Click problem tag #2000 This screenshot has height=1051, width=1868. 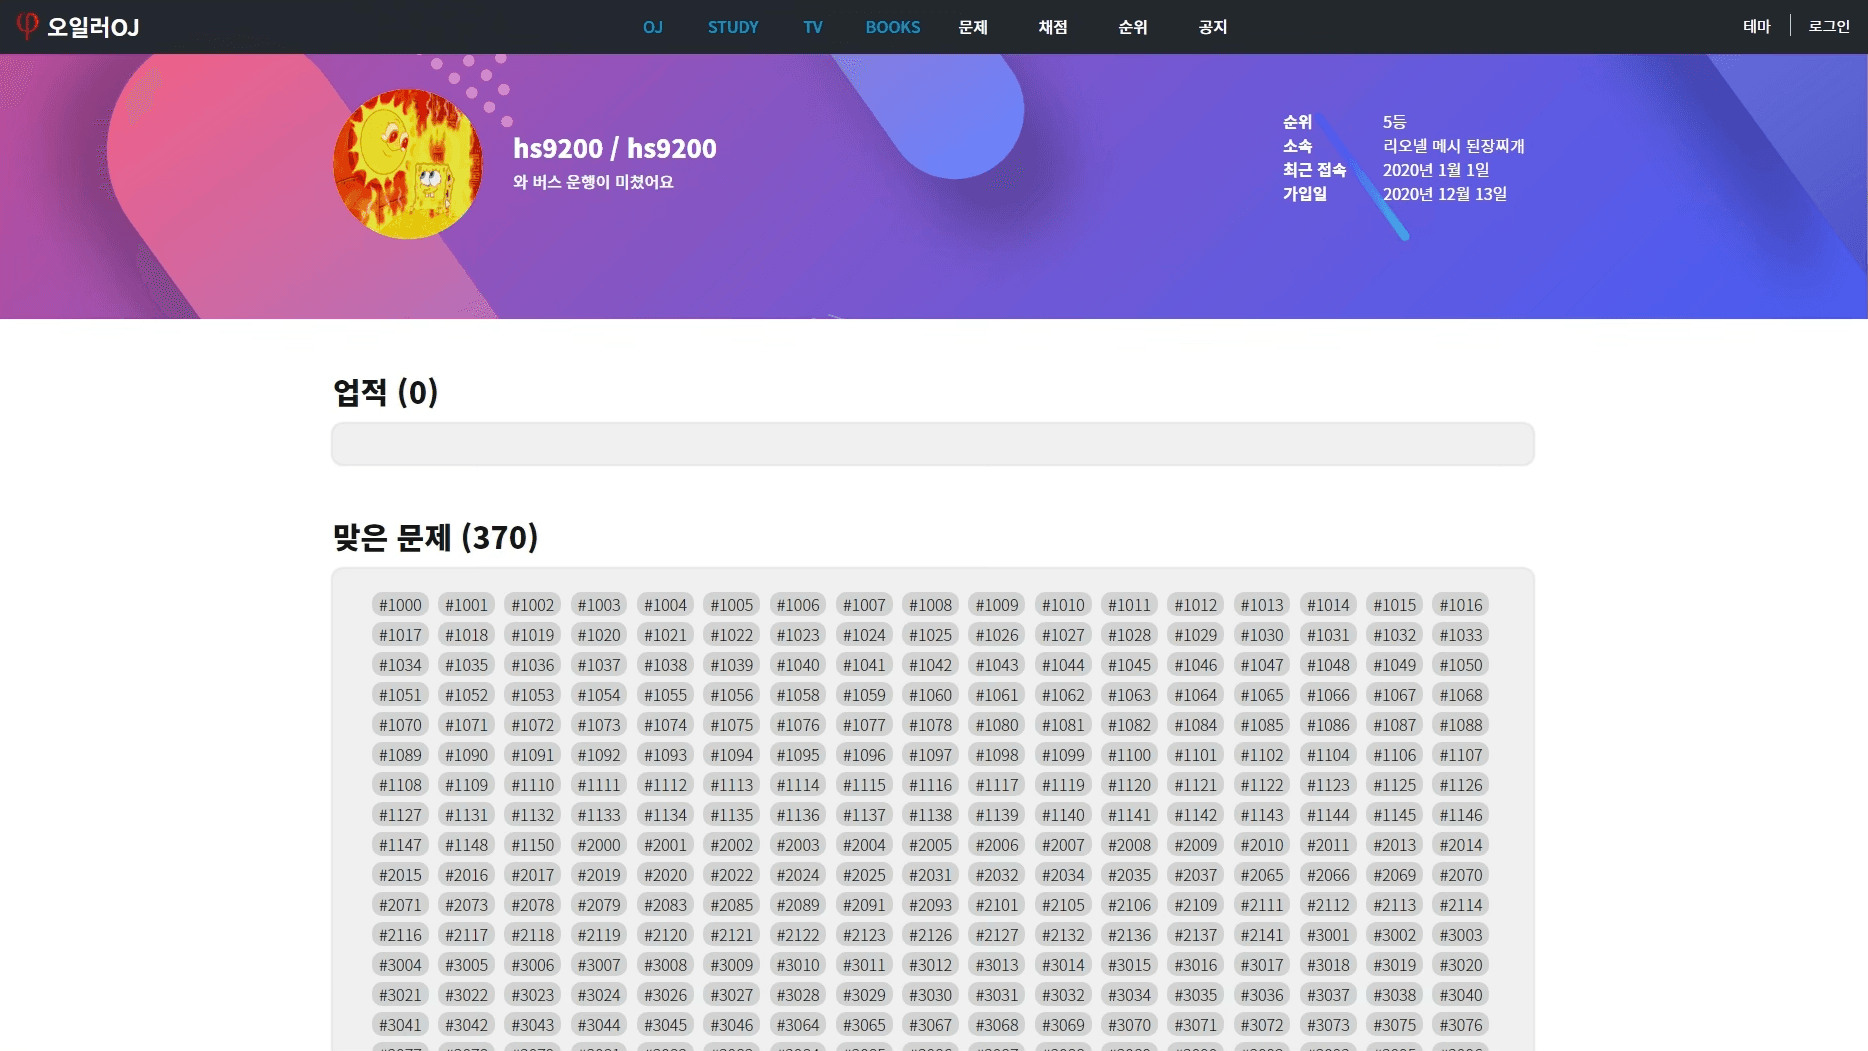pos(599,845)
